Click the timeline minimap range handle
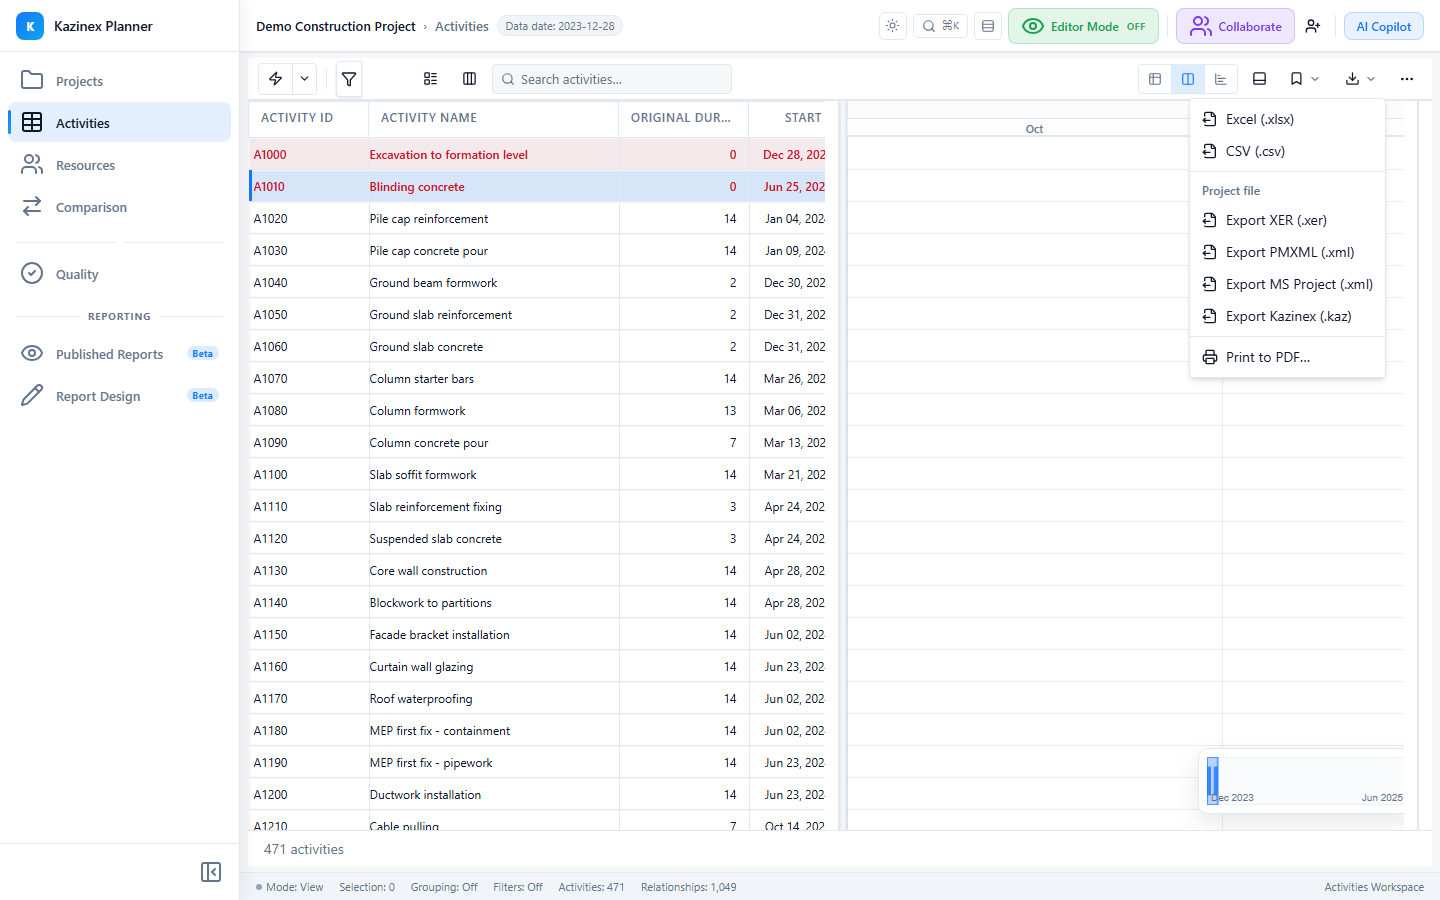 tap(1213, 781)
